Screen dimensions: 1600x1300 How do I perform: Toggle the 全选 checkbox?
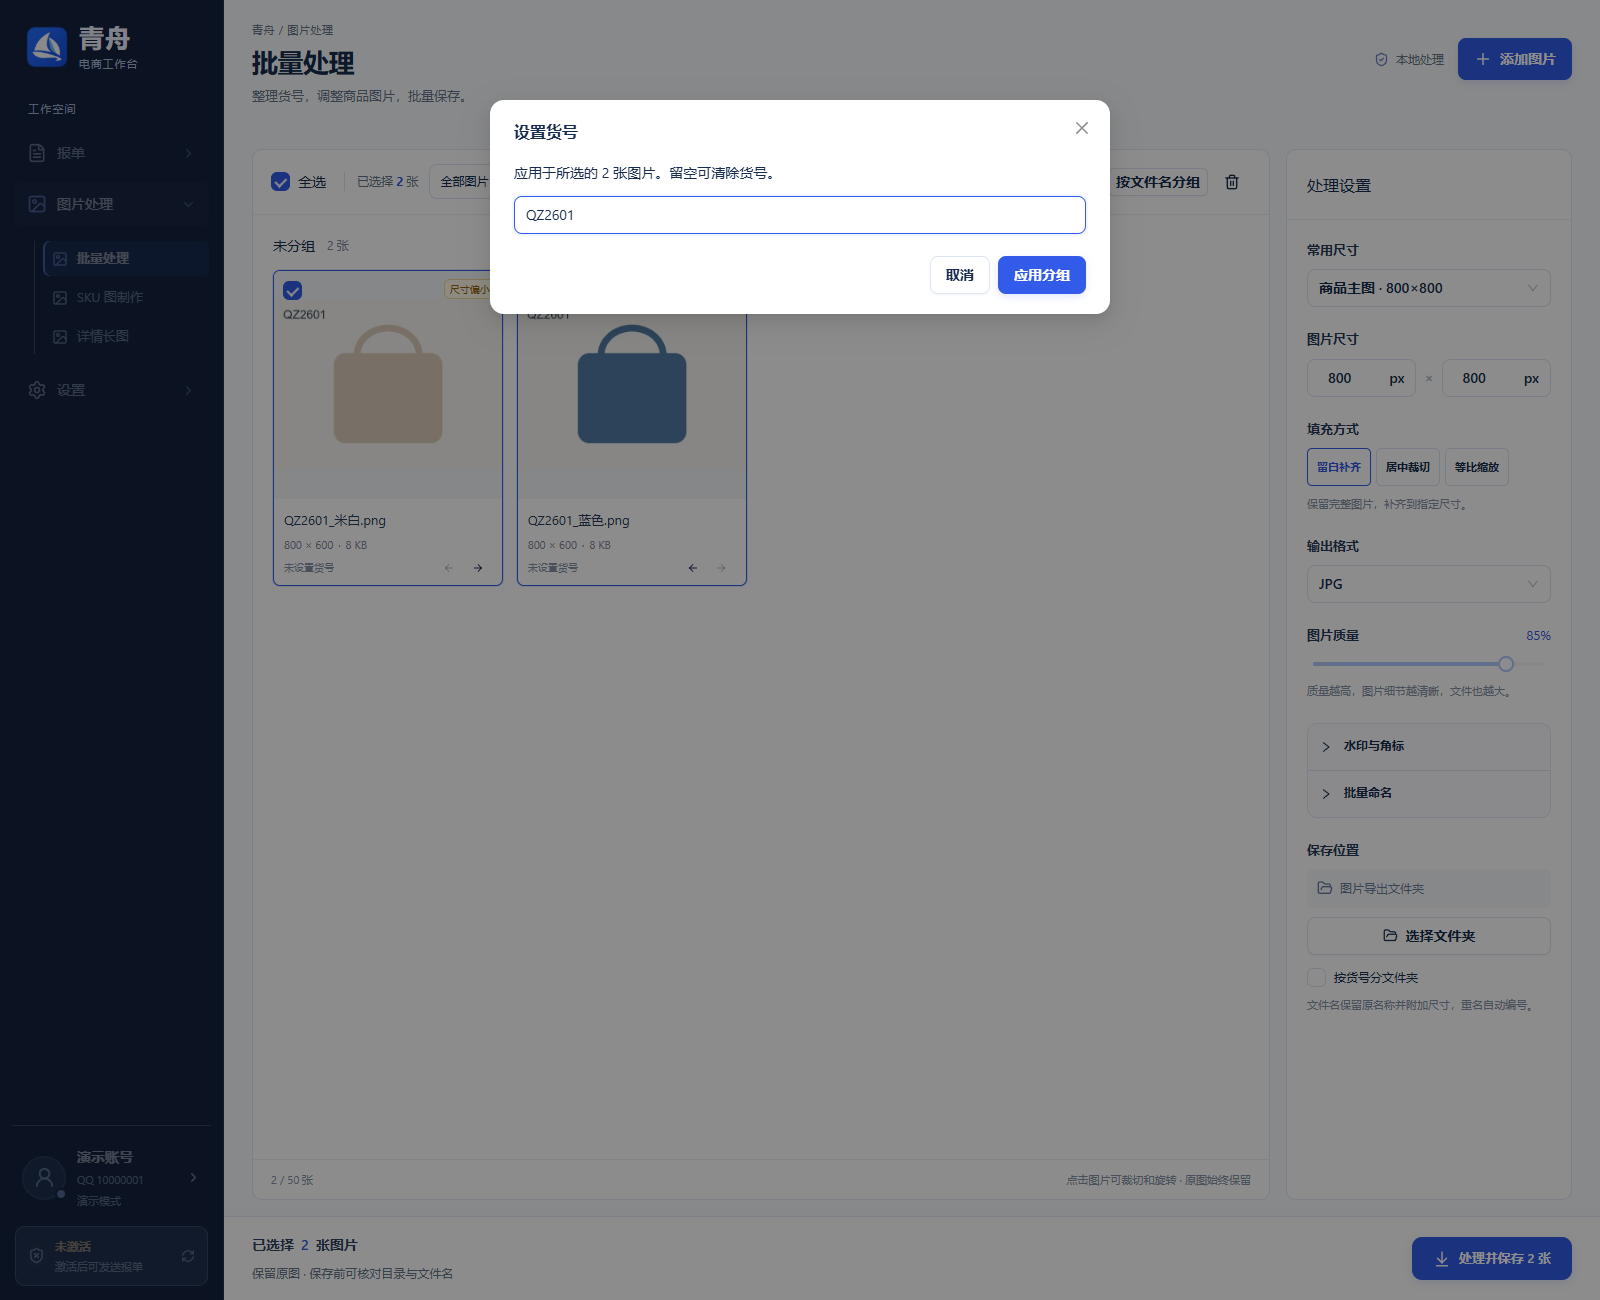point(280,182)
